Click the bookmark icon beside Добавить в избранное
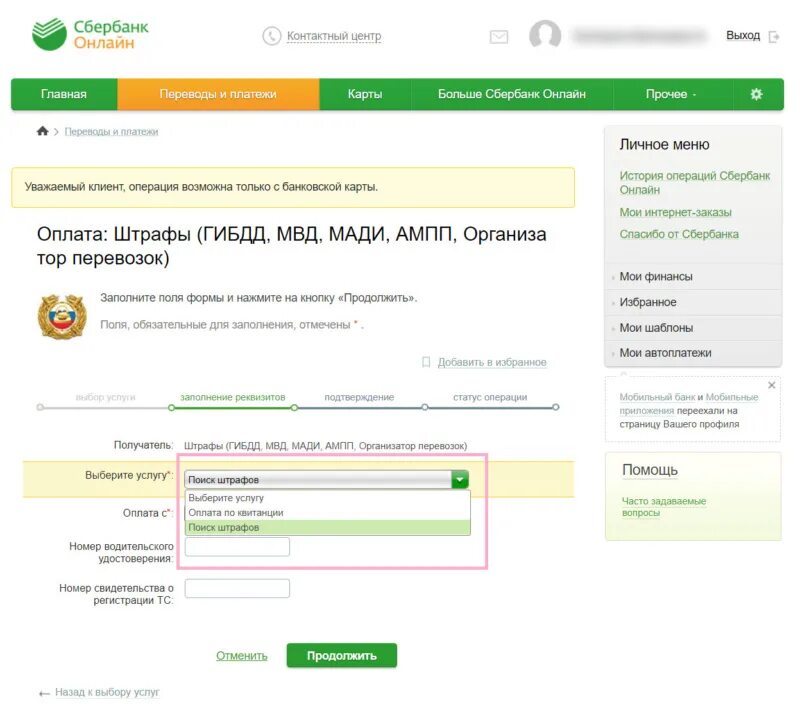Viewport: 800px width, 720px height. pos(426,362)
